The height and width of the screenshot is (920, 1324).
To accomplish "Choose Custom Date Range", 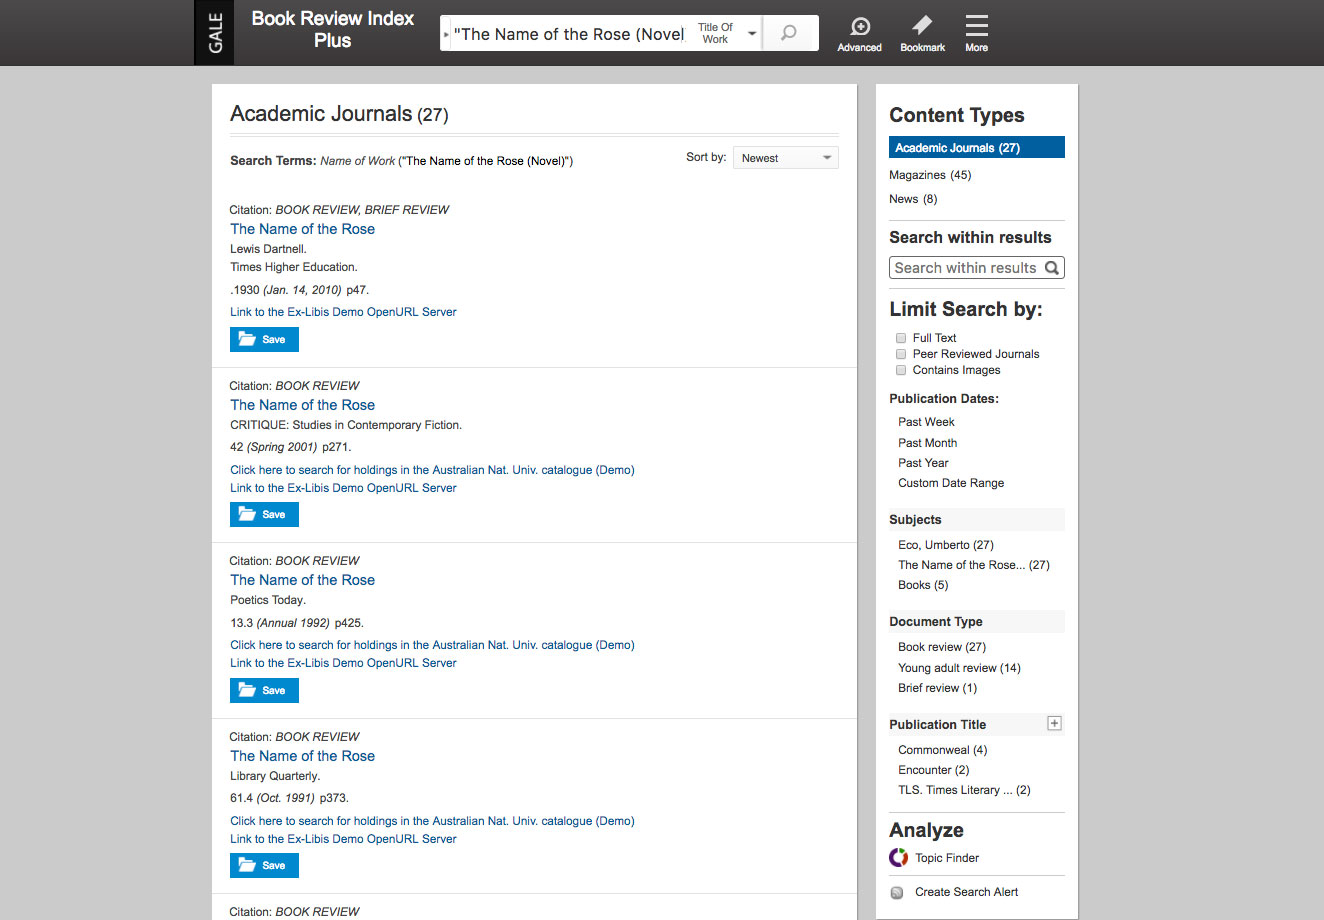I will (x=951, y=483).
